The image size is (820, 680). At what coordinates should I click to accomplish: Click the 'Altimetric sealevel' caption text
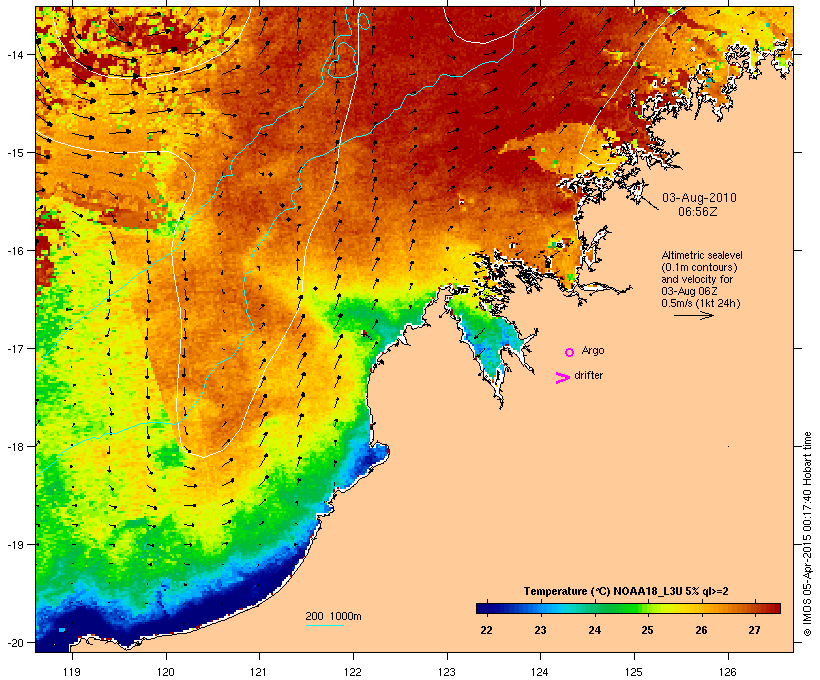pos(702,255)
